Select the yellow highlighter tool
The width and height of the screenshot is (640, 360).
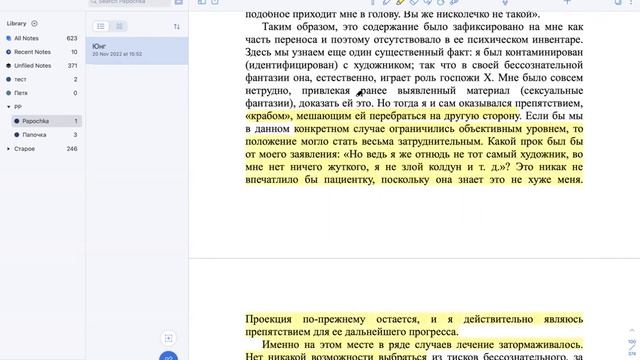[400, 2]
